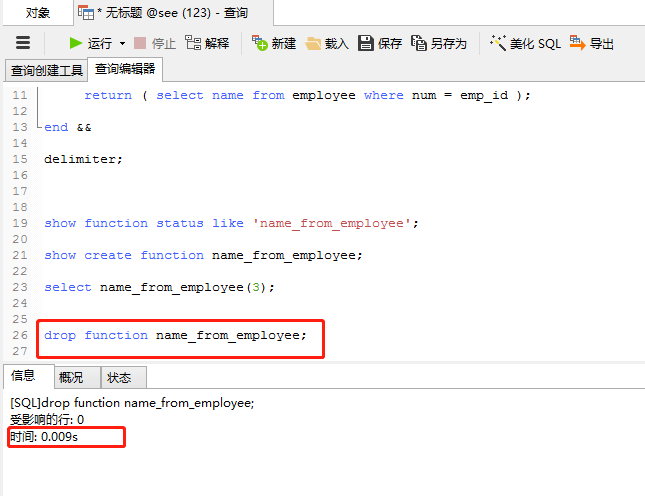
Task: Click line number 26 in the gutter
Action: click(20, 335)
